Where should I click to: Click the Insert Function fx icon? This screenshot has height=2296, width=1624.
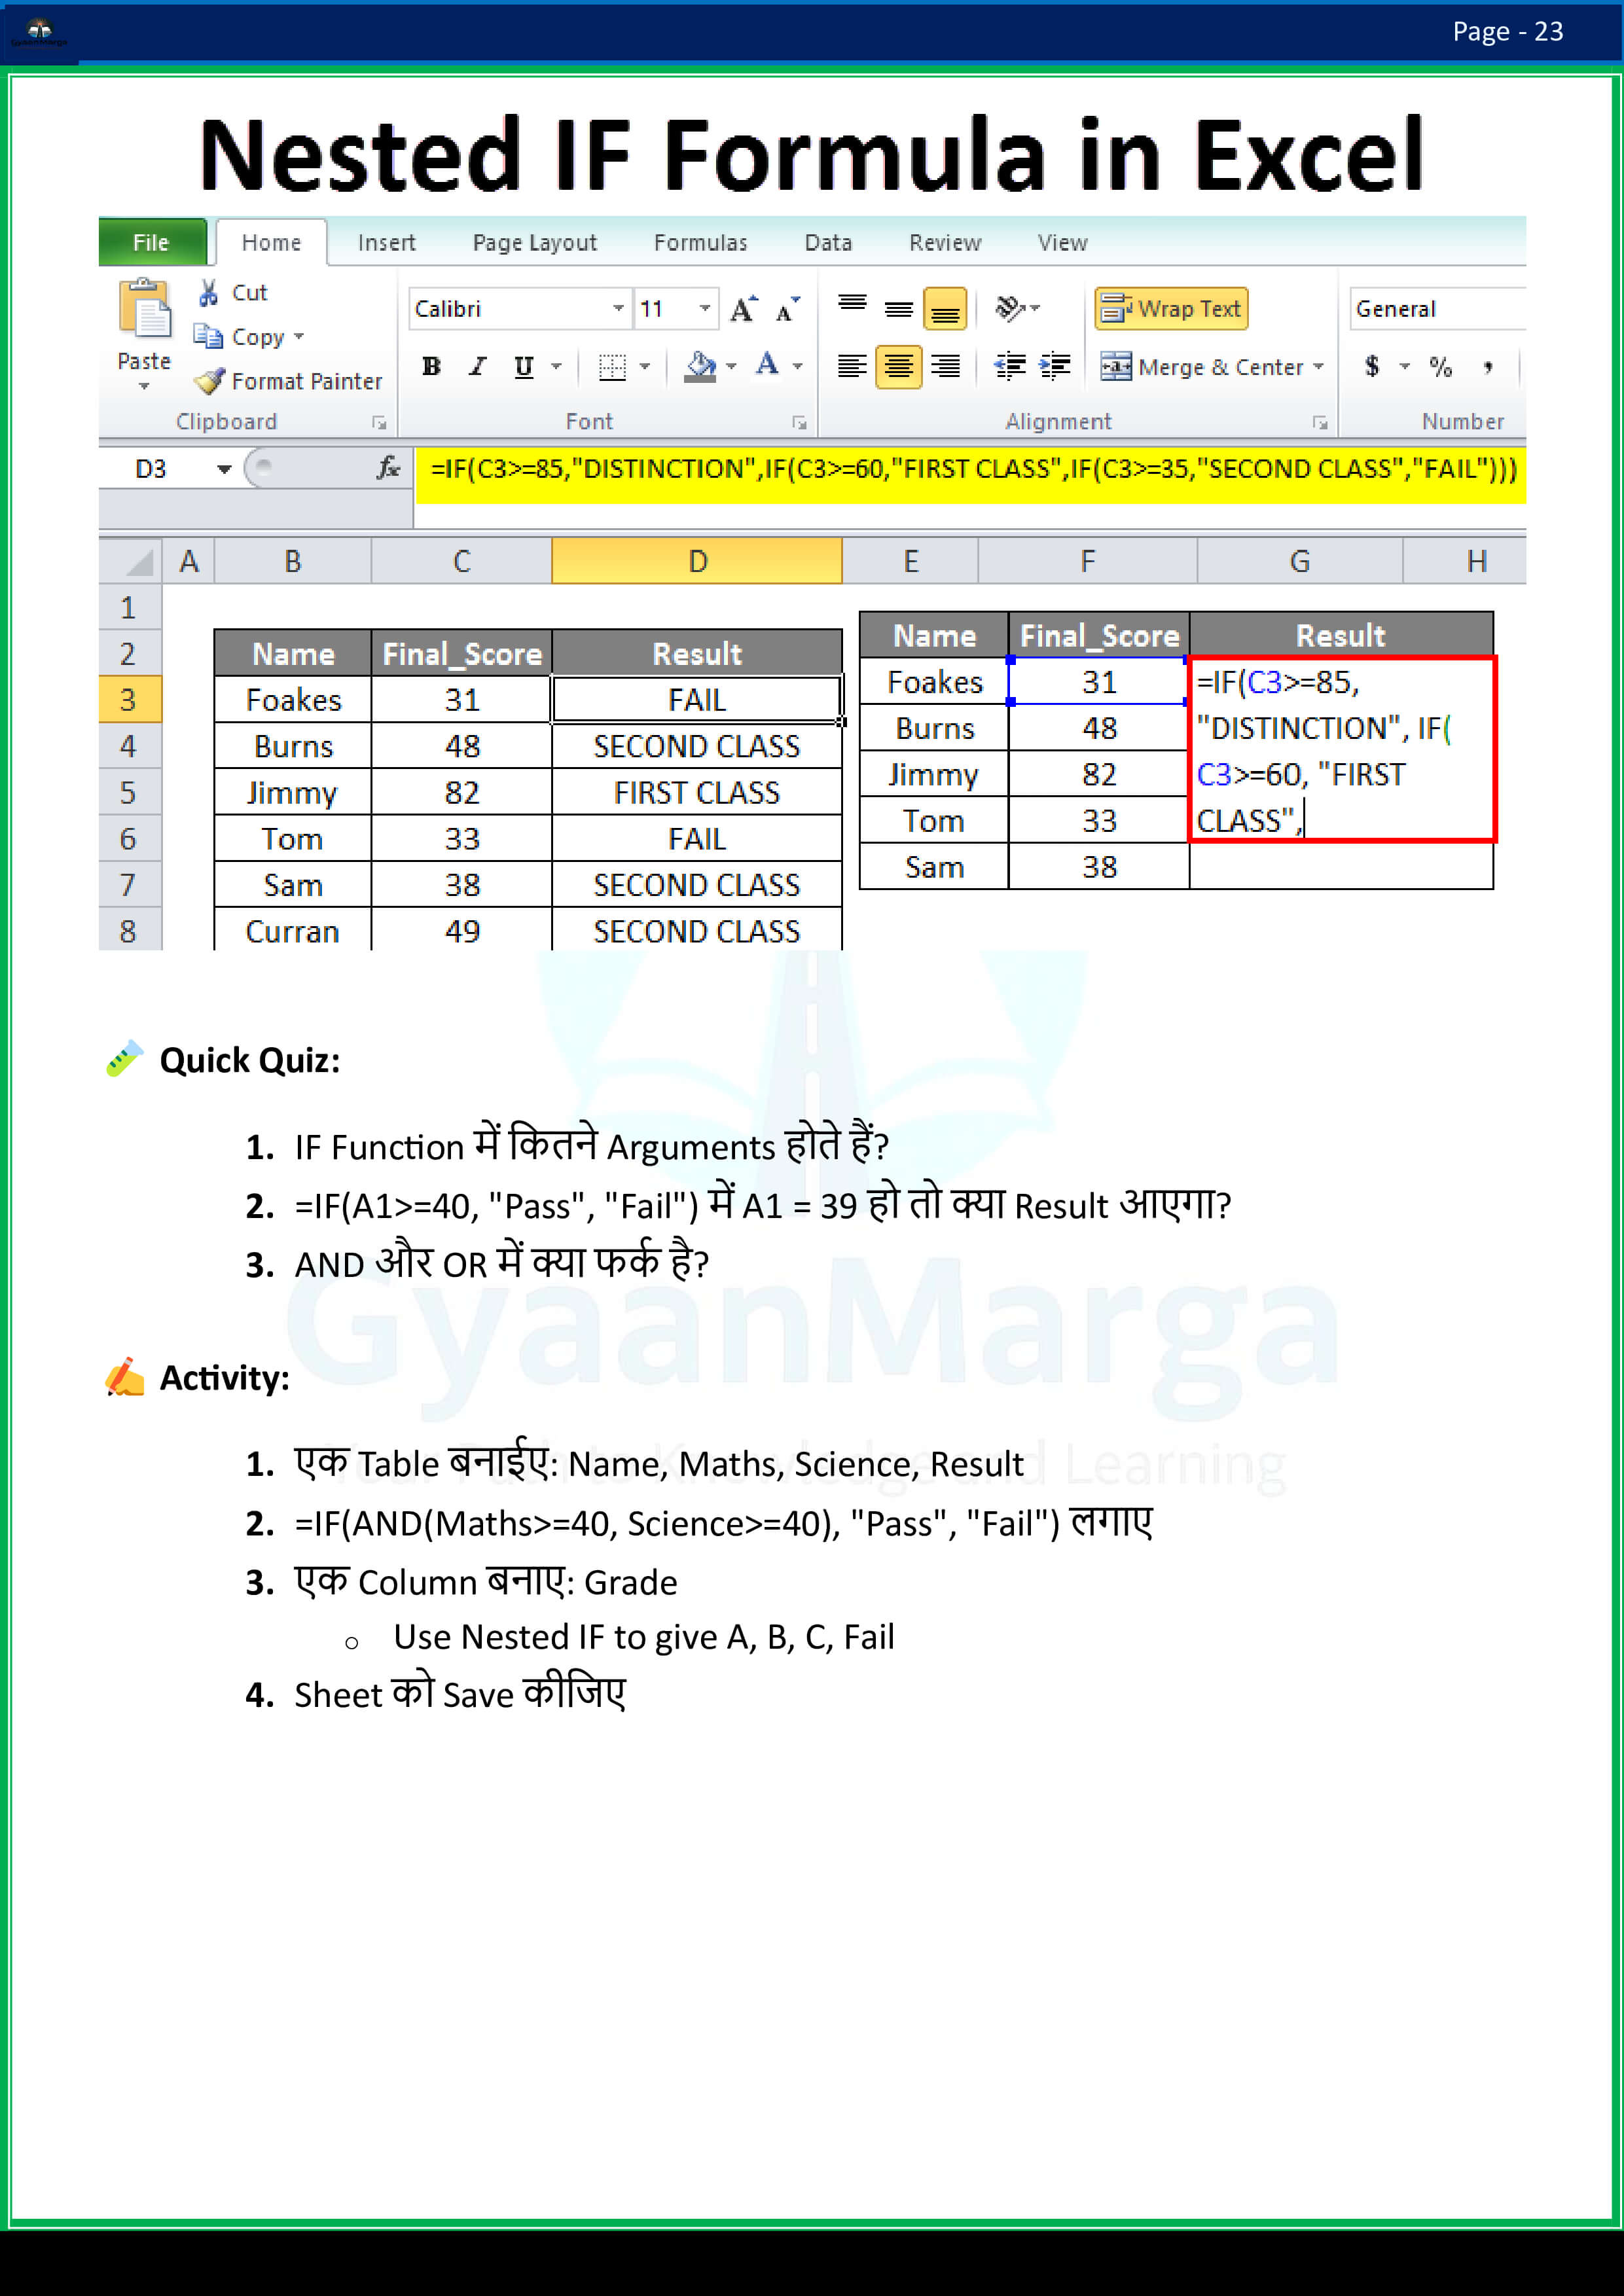[x=388, y=467]
